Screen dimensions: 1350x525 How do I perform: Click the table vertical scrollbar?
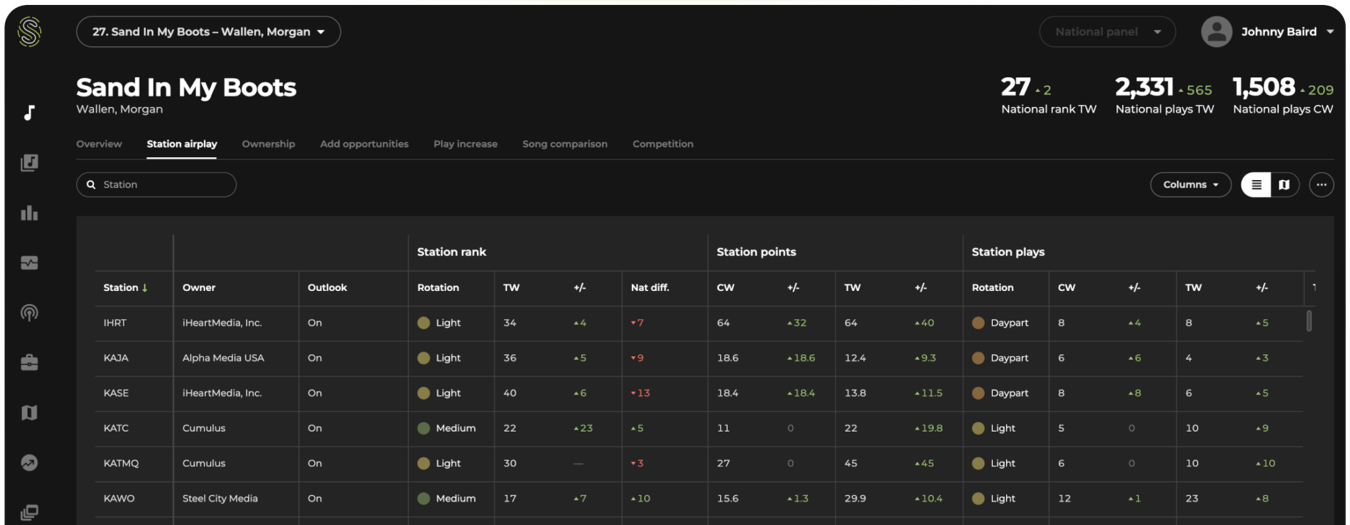tap(1309, 321)
